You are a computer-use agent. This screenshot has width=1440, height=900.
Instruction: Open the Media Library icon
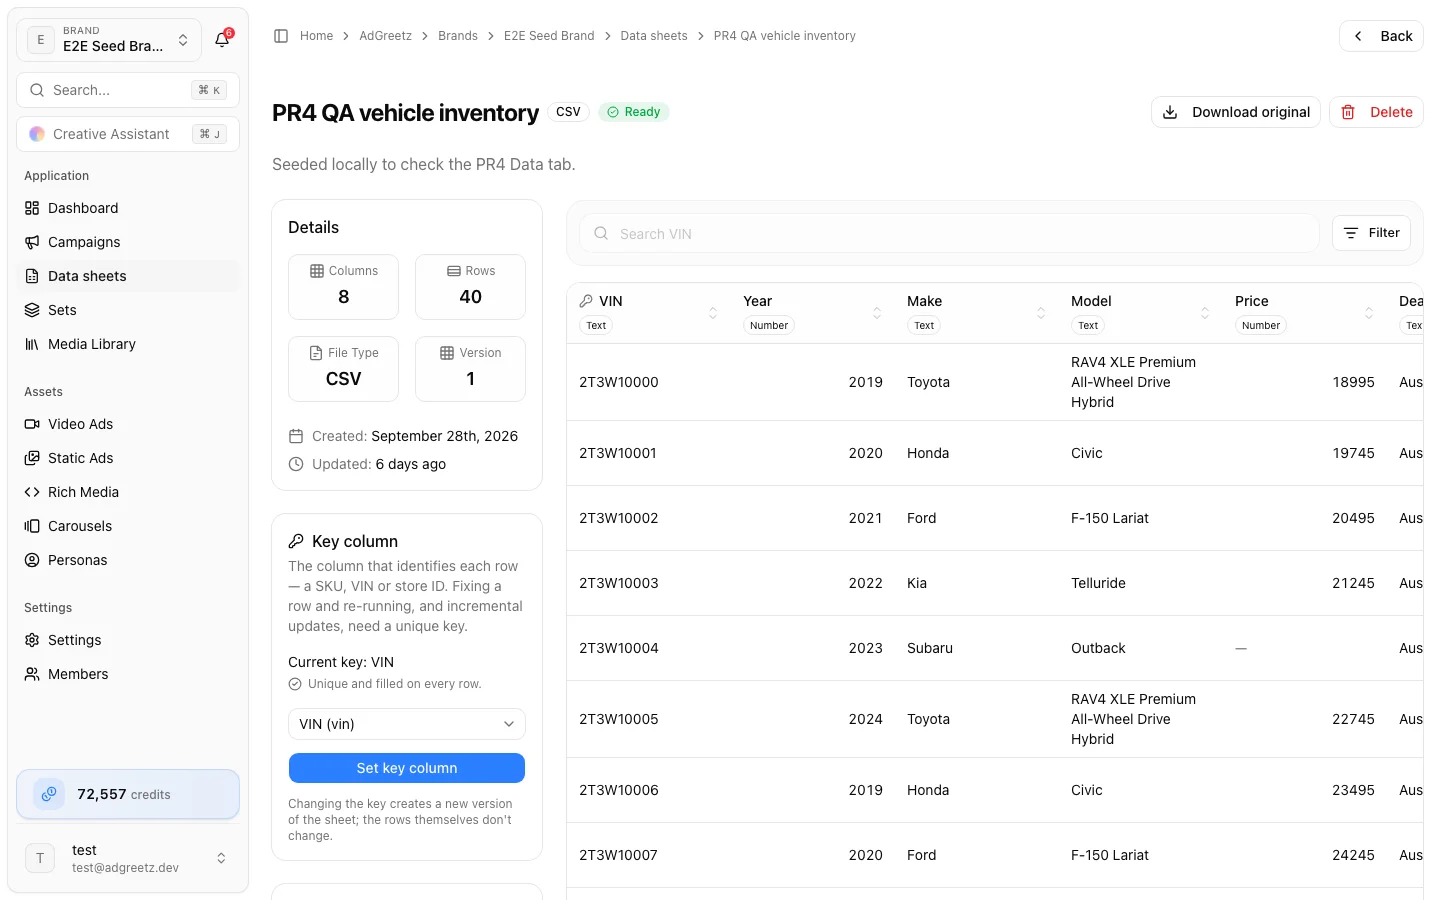32,344
